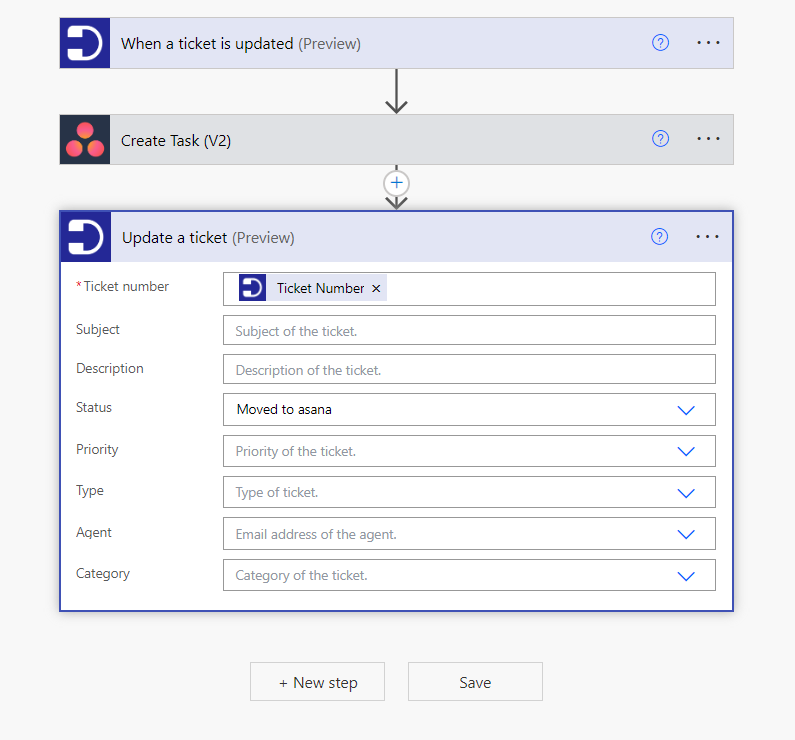Click the icon inside the Ticket Number token
795x740 pixels.
pyautogui.click(x=252, y=288)
